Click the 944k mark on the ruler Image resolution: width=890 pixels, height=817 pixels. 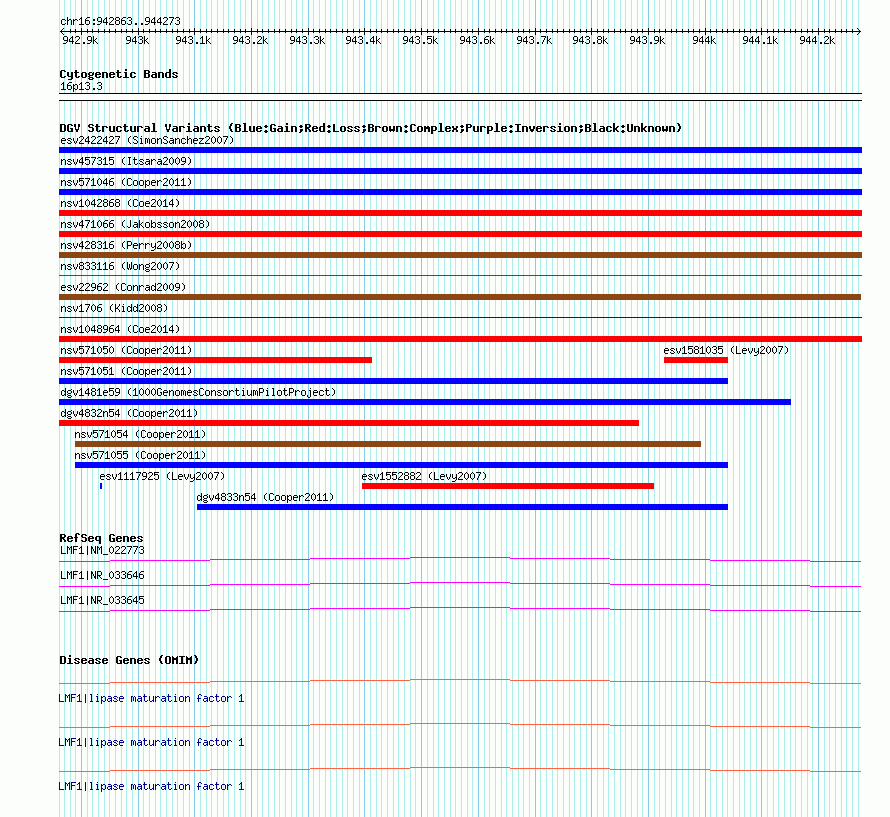[x=704, y=40]
